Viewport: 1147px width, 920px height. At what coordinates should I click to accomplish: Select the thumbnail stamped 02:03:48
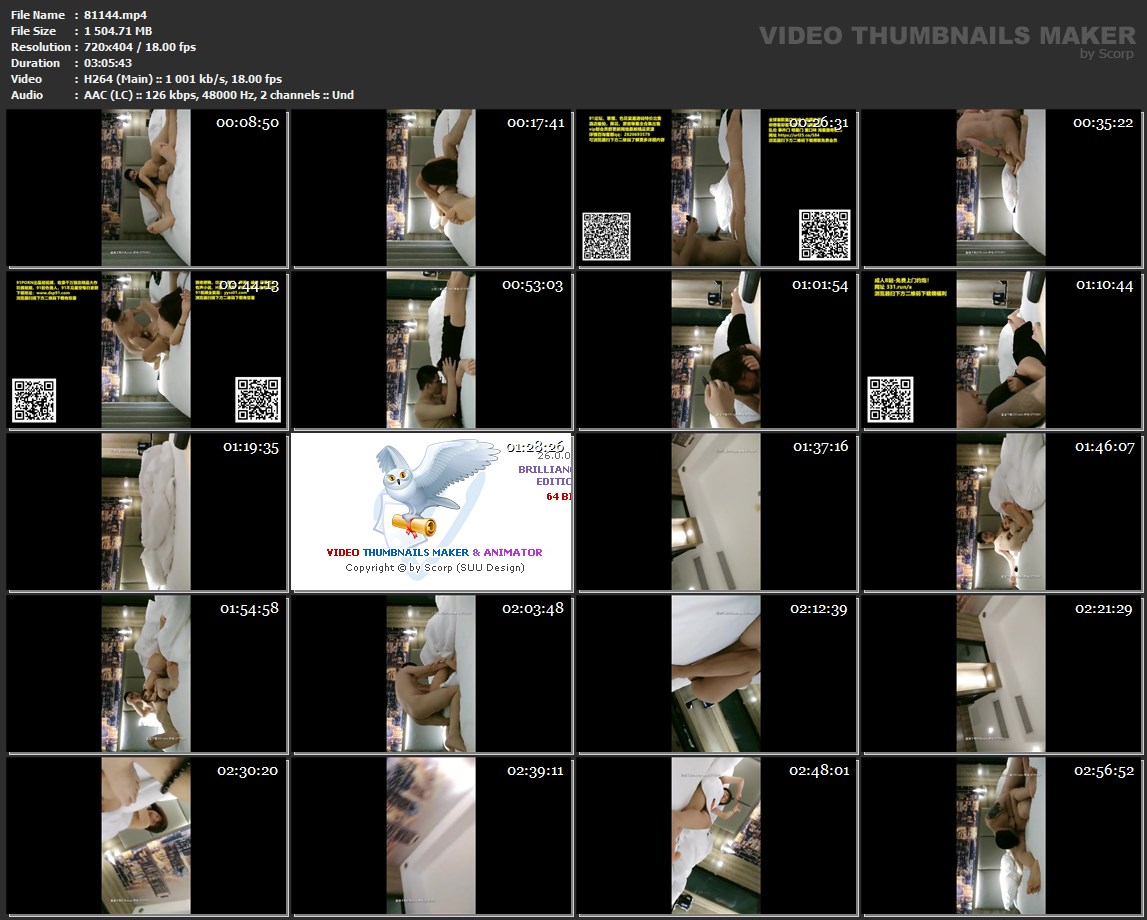[x=432, y=674]
